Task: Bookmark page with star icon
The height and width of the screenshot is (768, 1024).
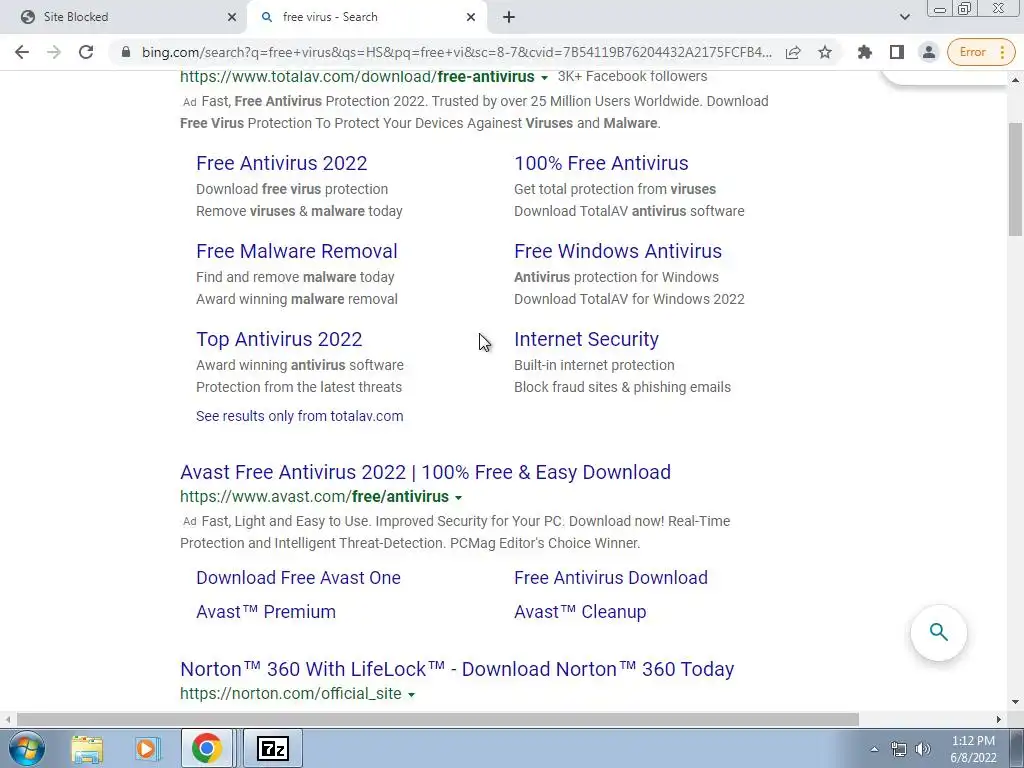Action: (825, 52)
